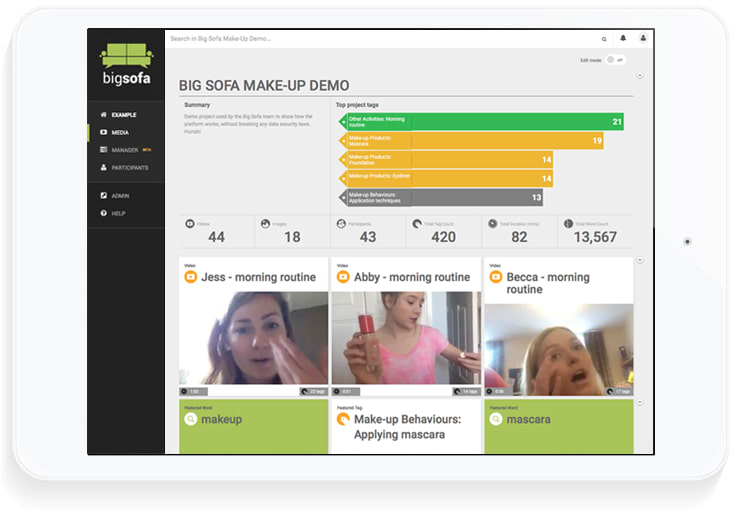The height and width of the screenshot is (512, 743).
Task: Select the Make-up Products Eyeliner tag bar
Action: click(445, 179)
